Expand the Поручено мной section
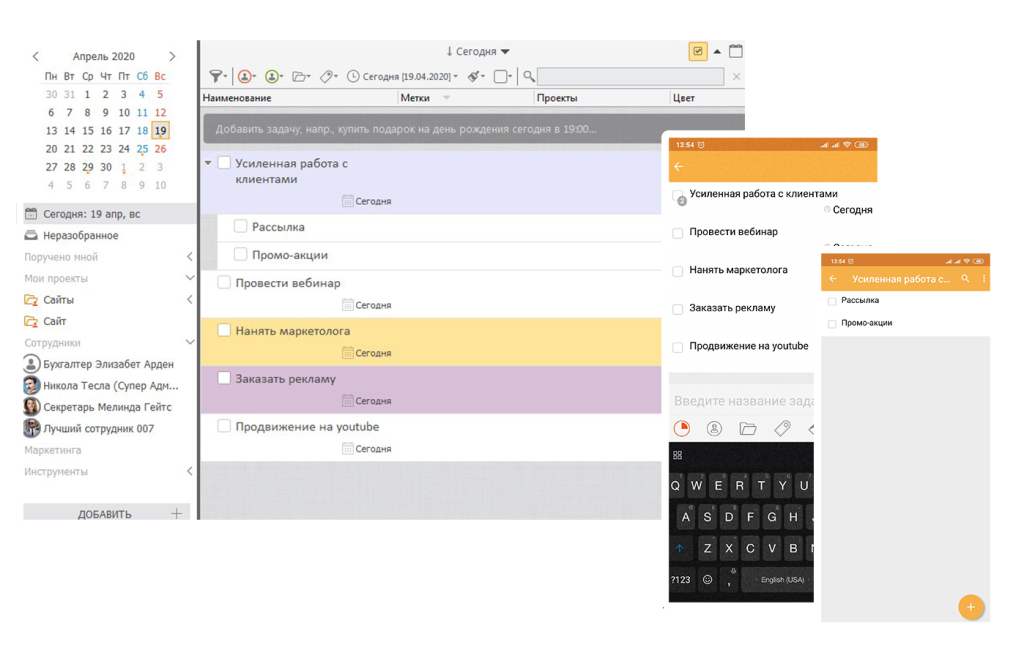This screenshot has width=1024, height=672. click(x=189, y=257)
